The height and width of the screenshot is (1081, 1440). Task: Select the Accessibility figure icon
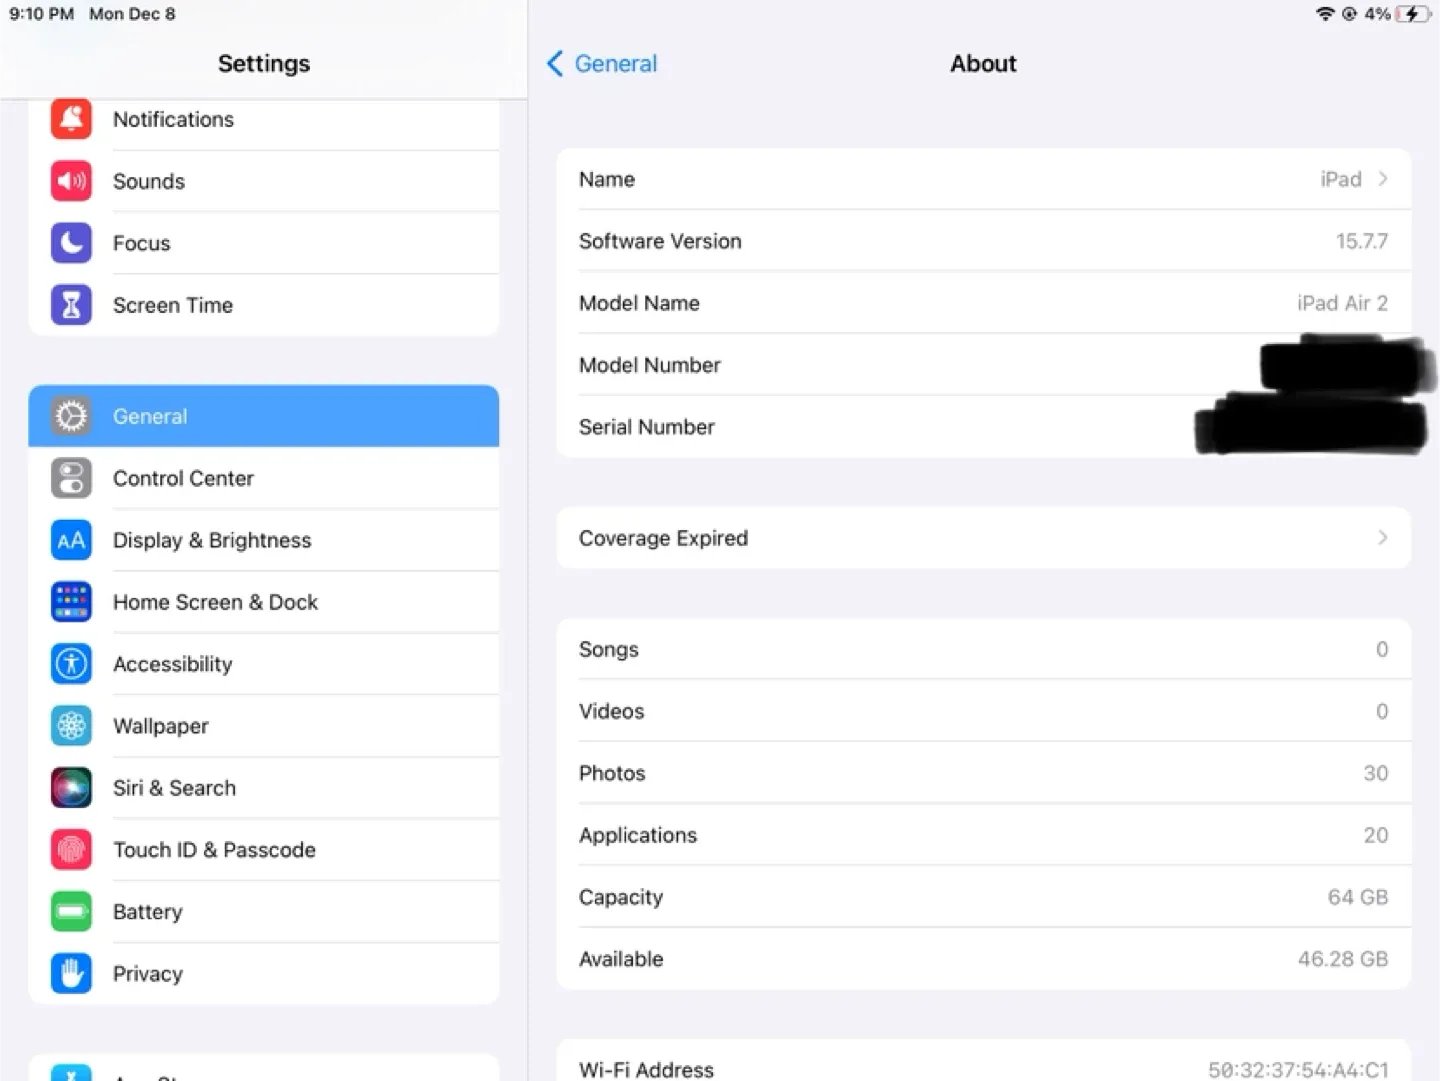pos(70,664)
